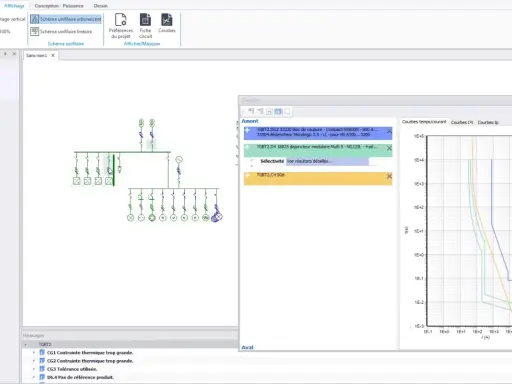This screenshot has width=512, height=384.
Task: Select CG3 Tolérance utilisée row
Action: 72,369
